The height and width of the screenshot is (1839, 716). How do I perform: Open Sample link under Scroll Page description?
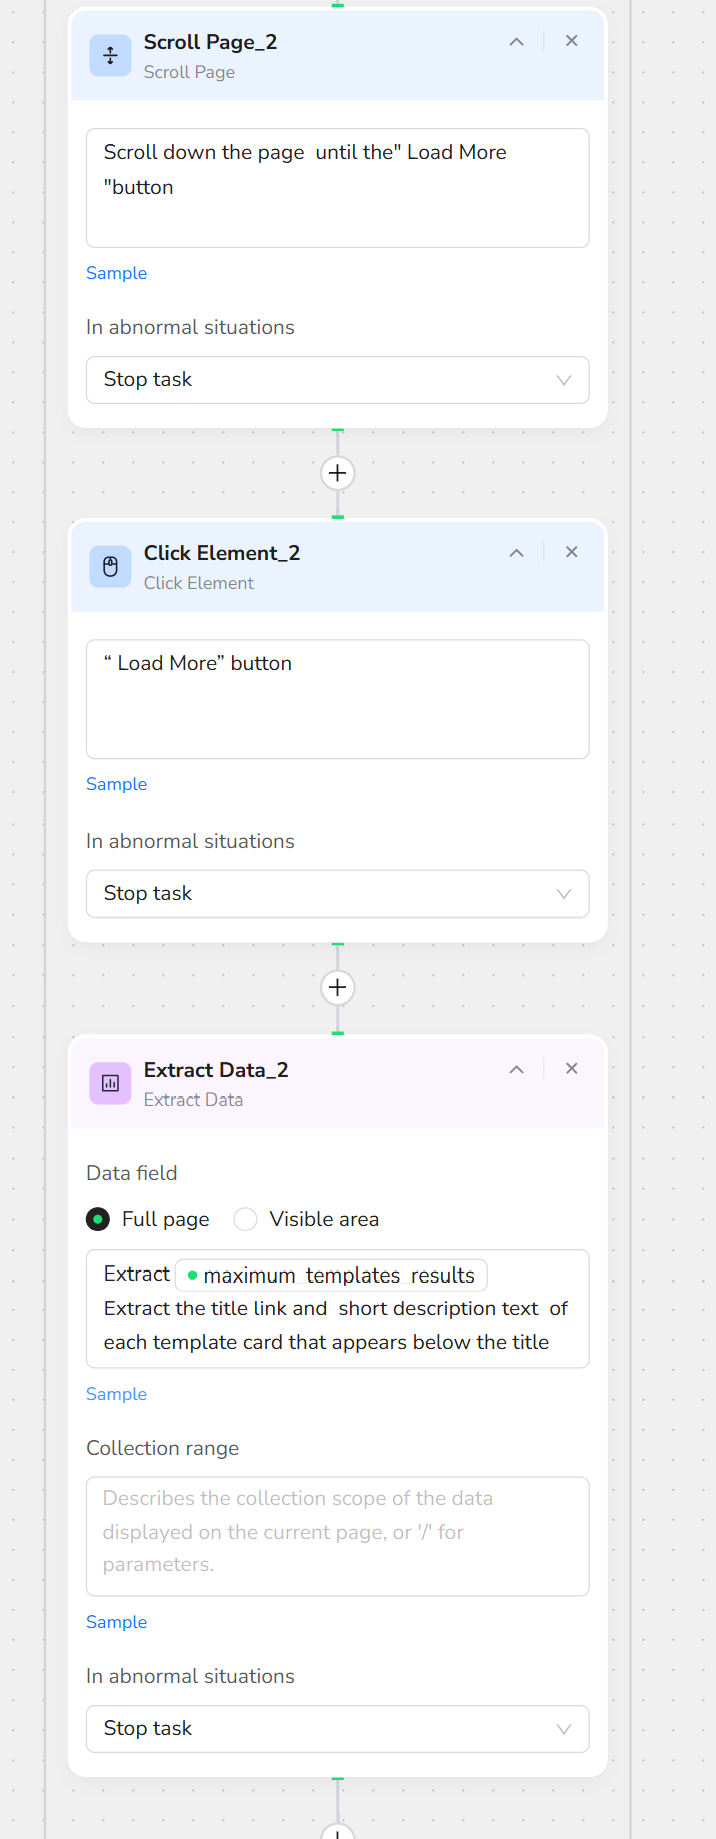pyautogui.click(x=116, y=273)
